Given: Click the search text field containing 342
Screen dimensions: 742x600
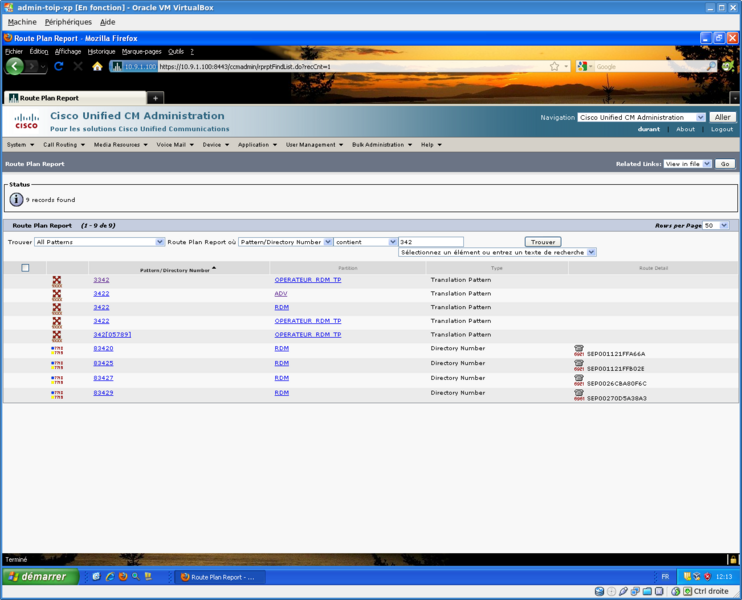Looking at the screenshot, I should pyautogui.click(x=430, y=242).
